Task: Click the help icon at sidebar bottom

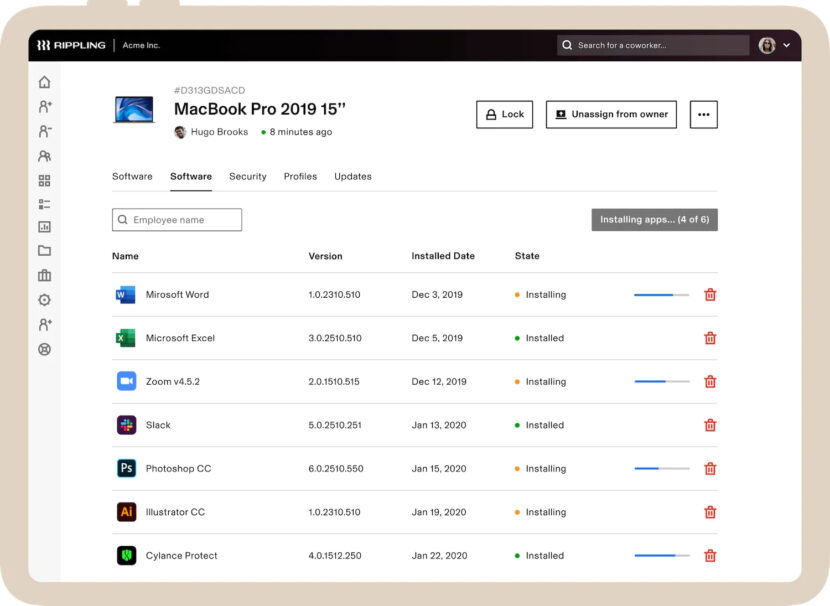Action: pyautogui.click(x=44, y=348)
